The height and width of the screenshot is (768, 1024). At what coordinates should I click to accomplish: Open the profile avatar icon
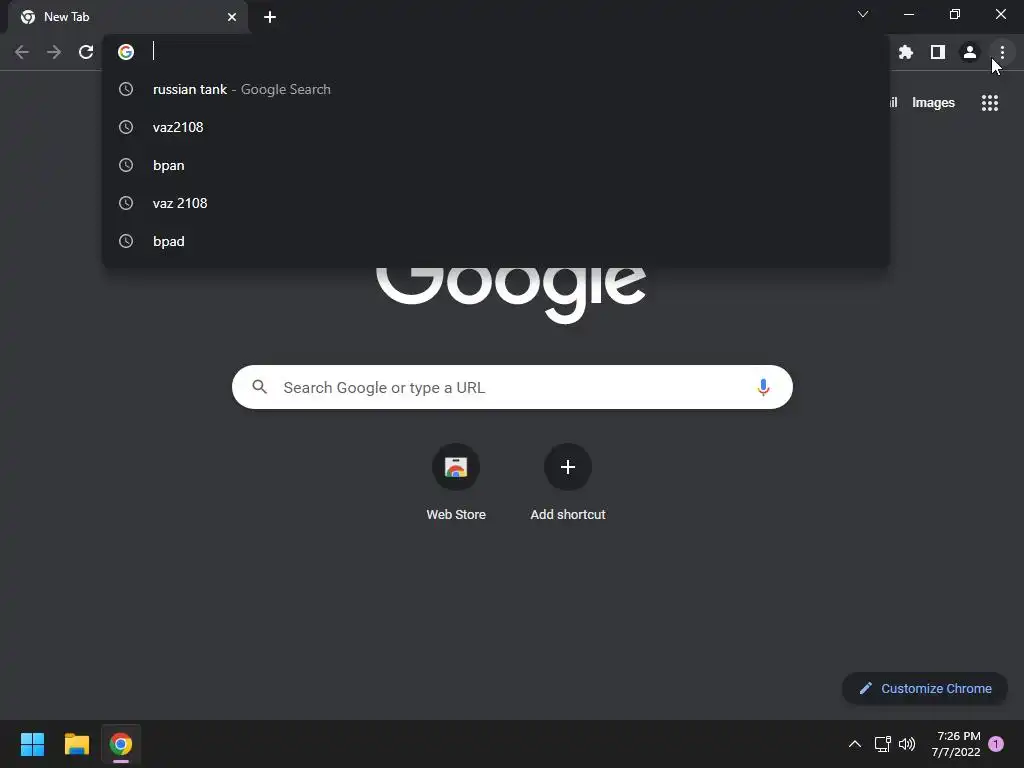coord(970,52)
